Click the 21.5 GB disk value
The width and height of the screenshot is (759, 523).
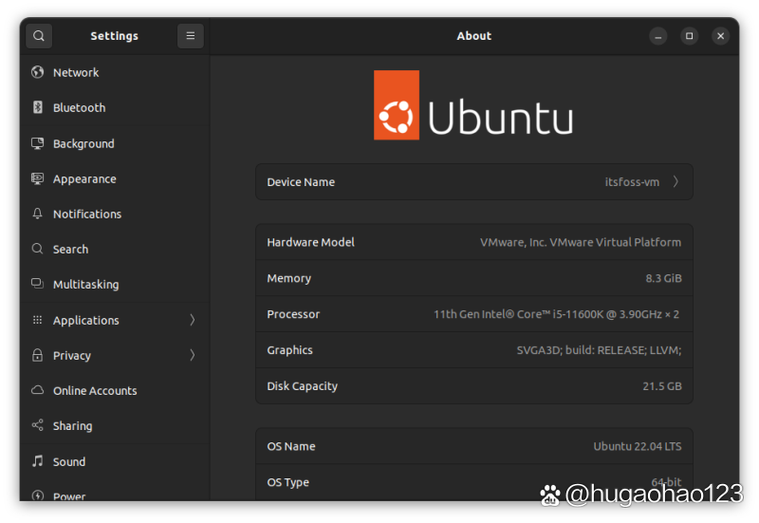click(x=662, y=386)
